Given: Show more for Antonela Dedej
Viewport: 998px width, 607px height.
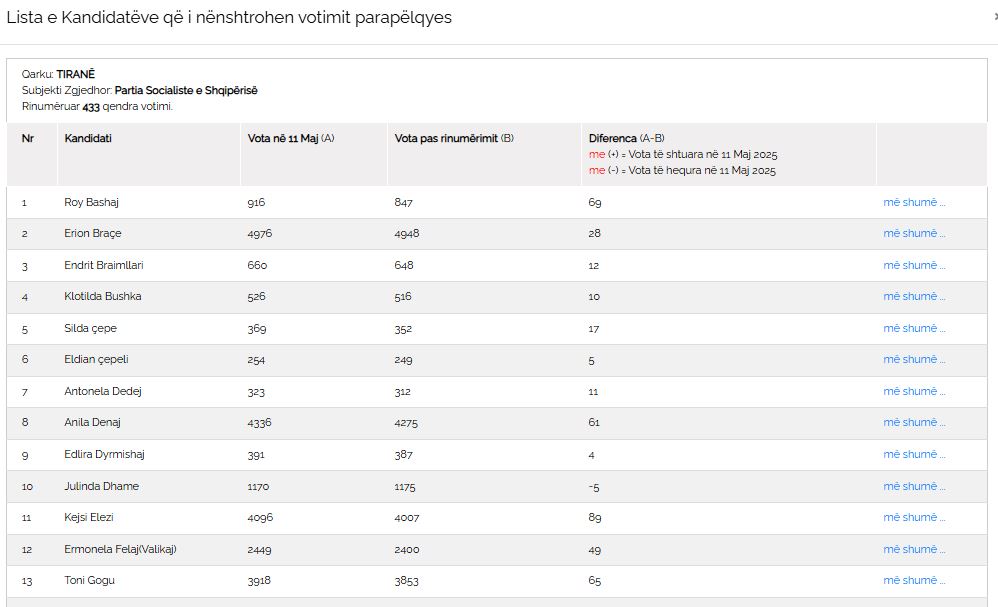Looking at the screenshot, I should [x=913, y=391].
